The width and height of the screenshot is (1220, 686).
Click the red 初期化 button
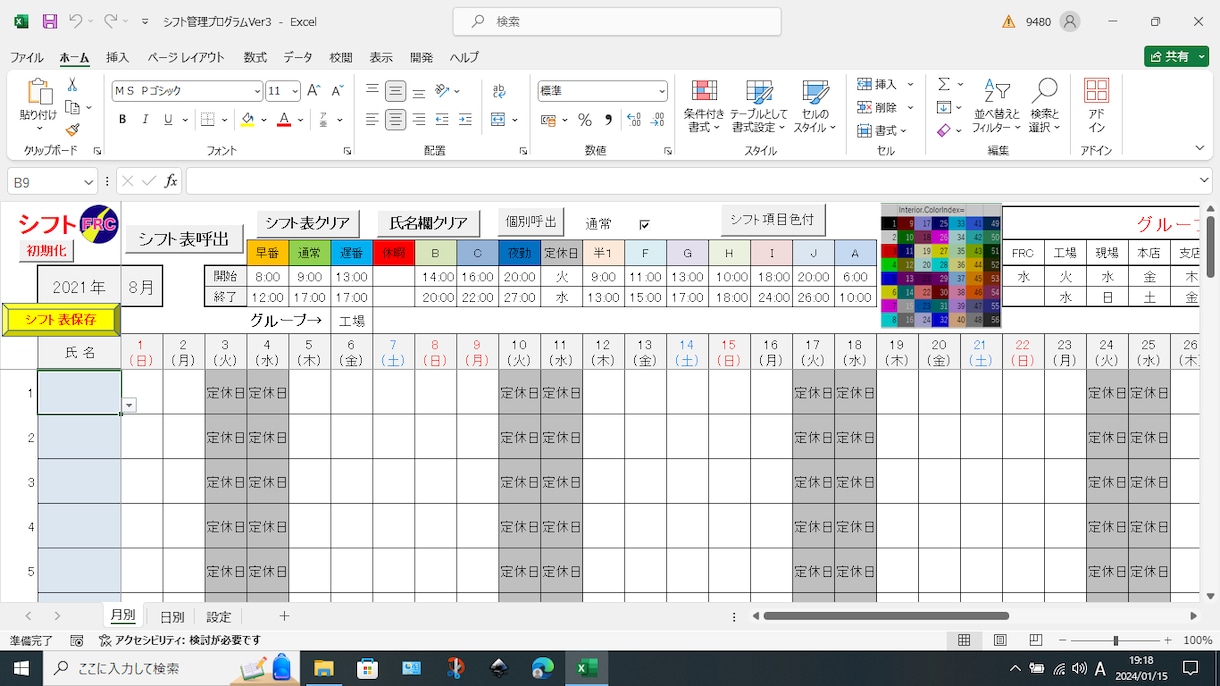pyautogui.click(x=45, y=250)
